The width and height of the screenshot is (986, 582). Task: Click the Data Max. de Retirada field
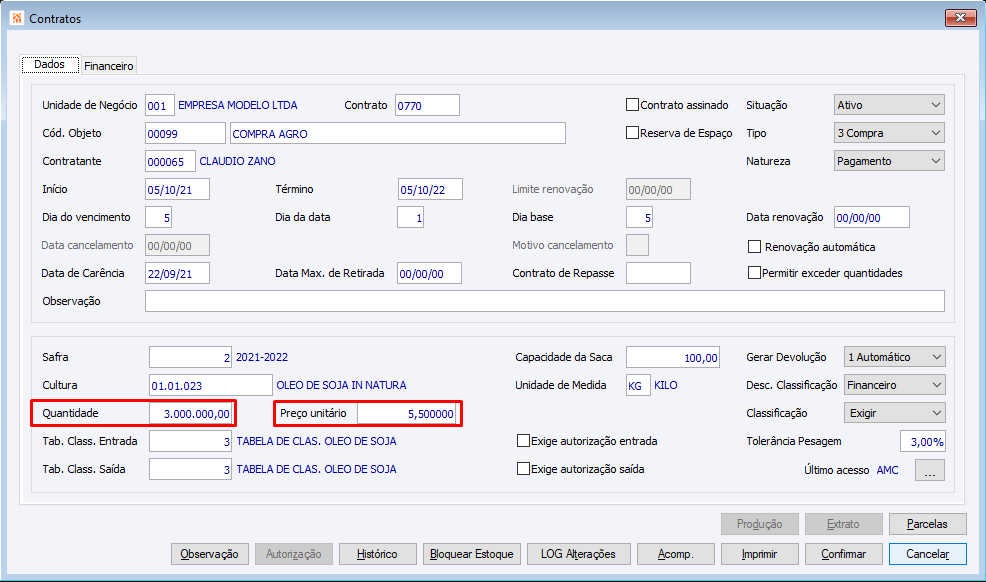[429, 273]
